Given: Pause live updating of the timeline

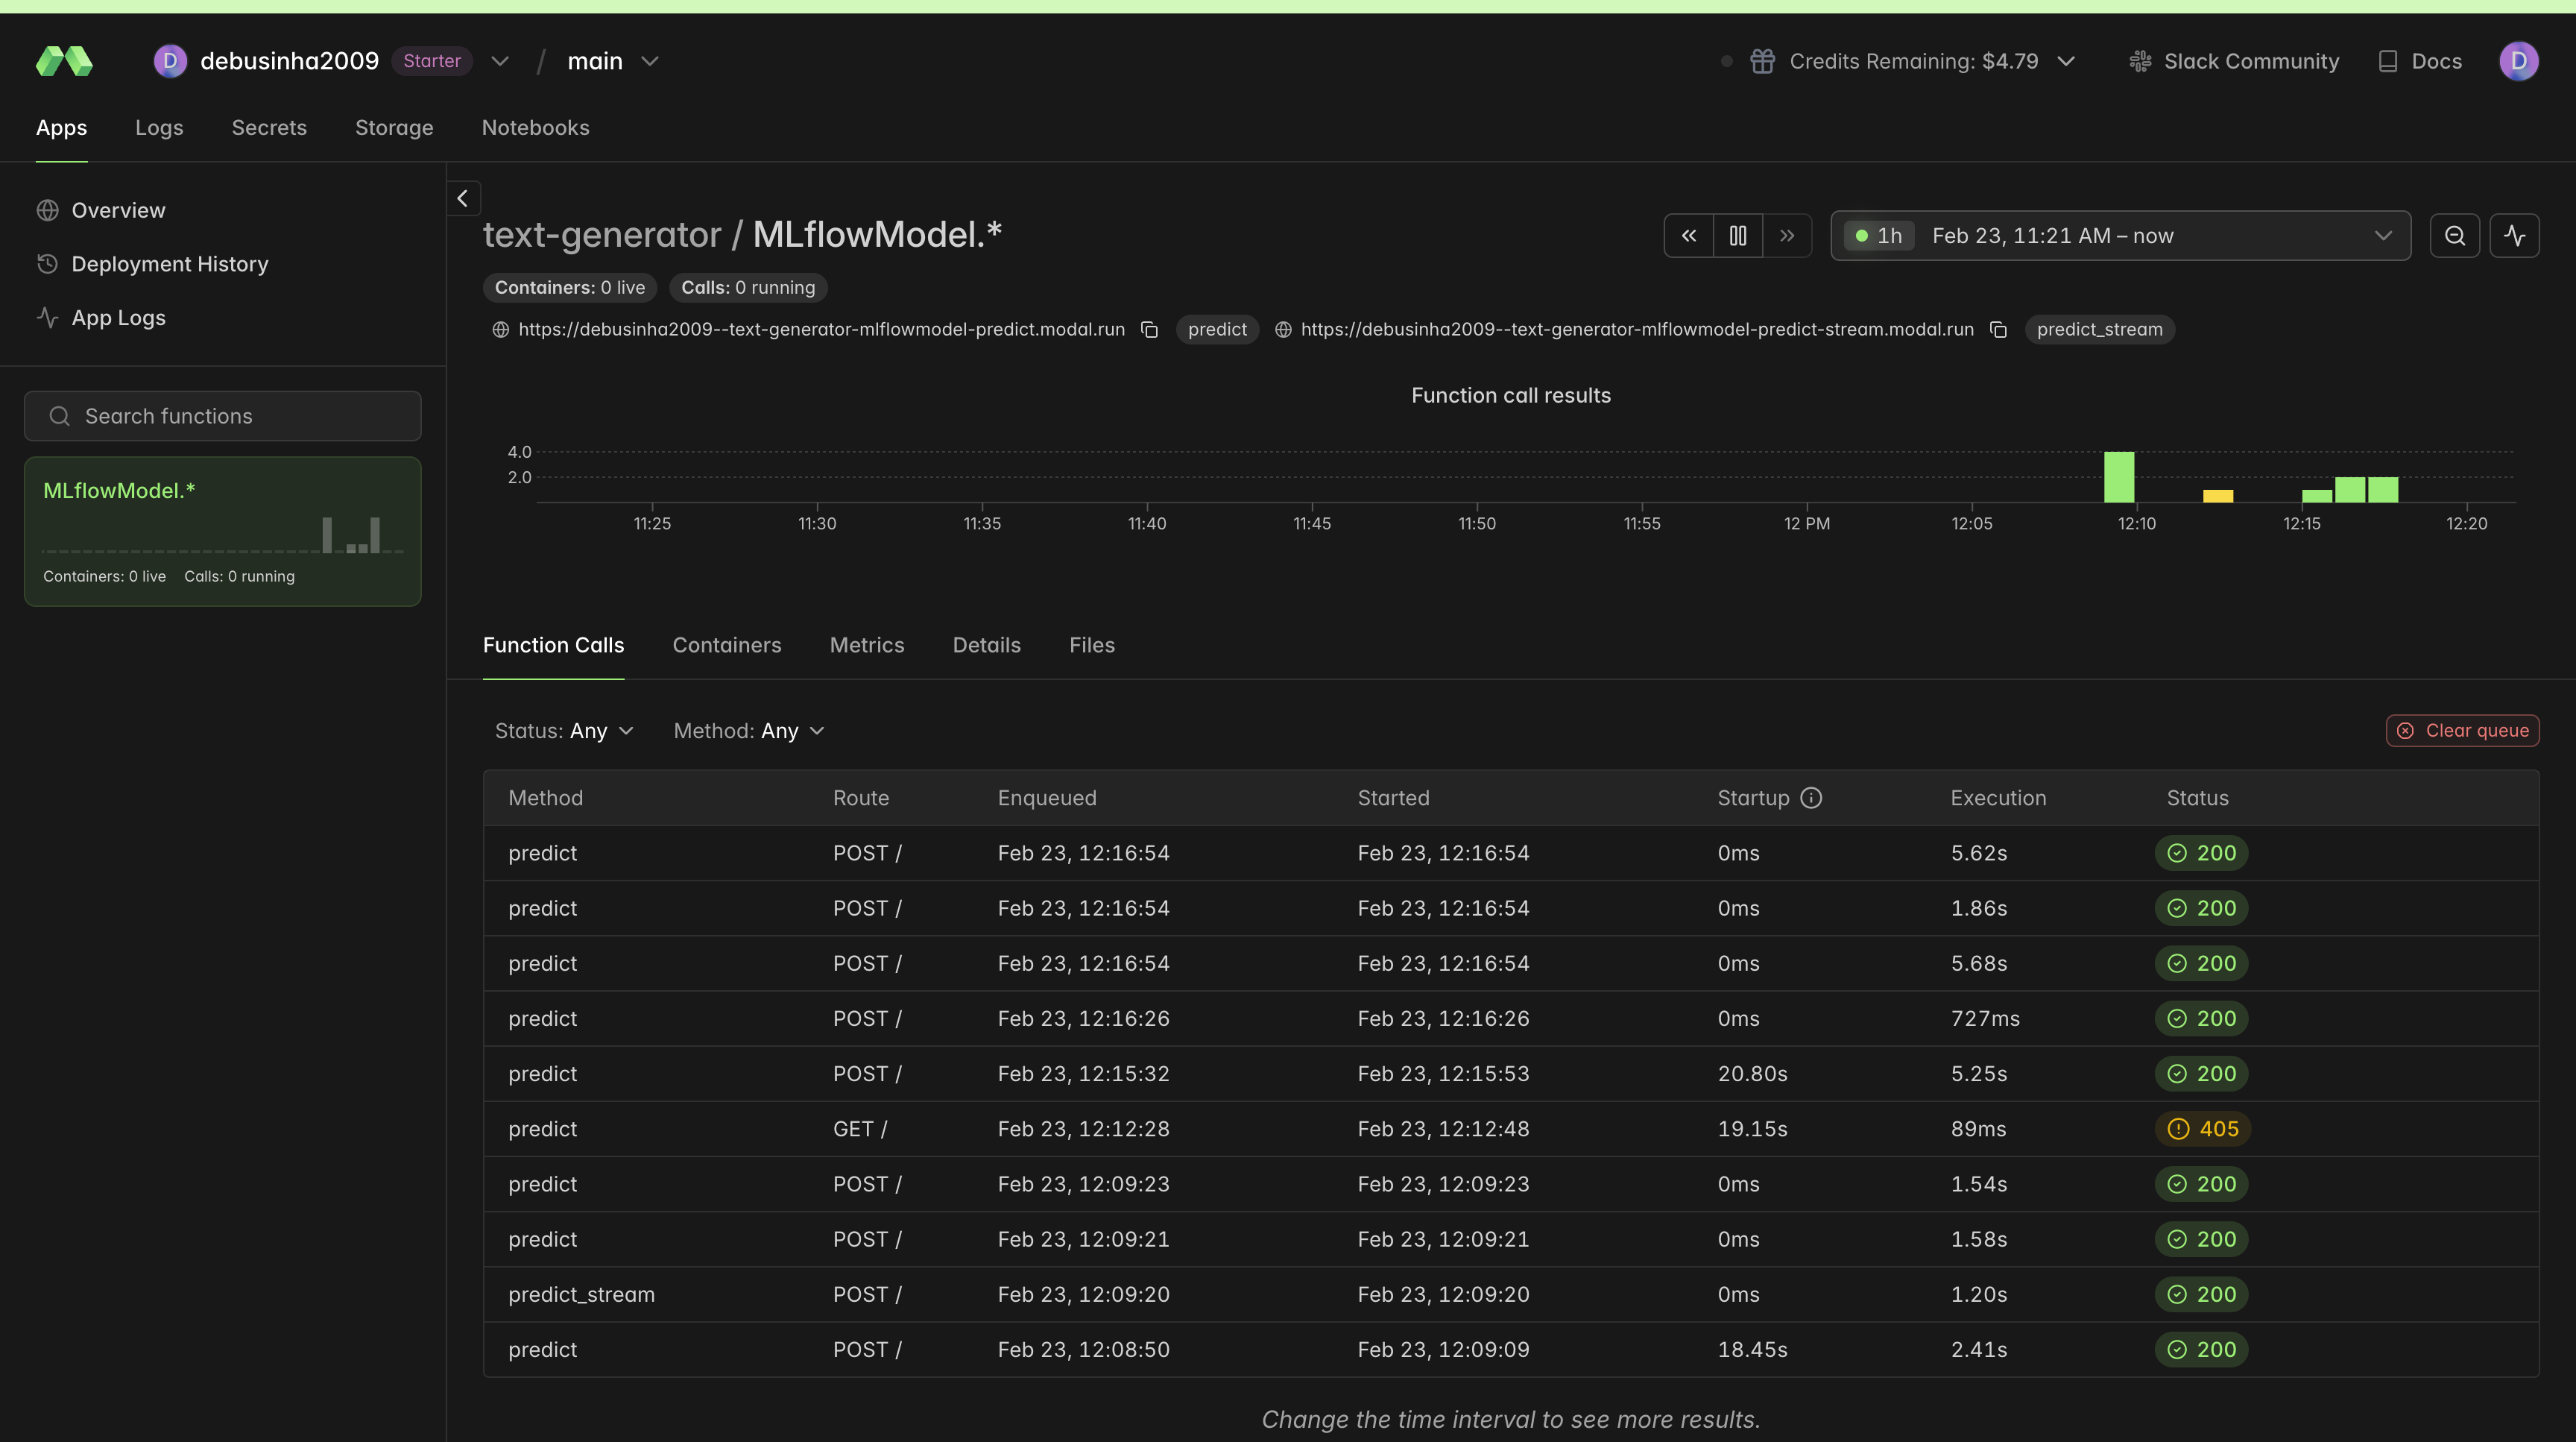Looking at the screenshot, I should [1737, 235].
